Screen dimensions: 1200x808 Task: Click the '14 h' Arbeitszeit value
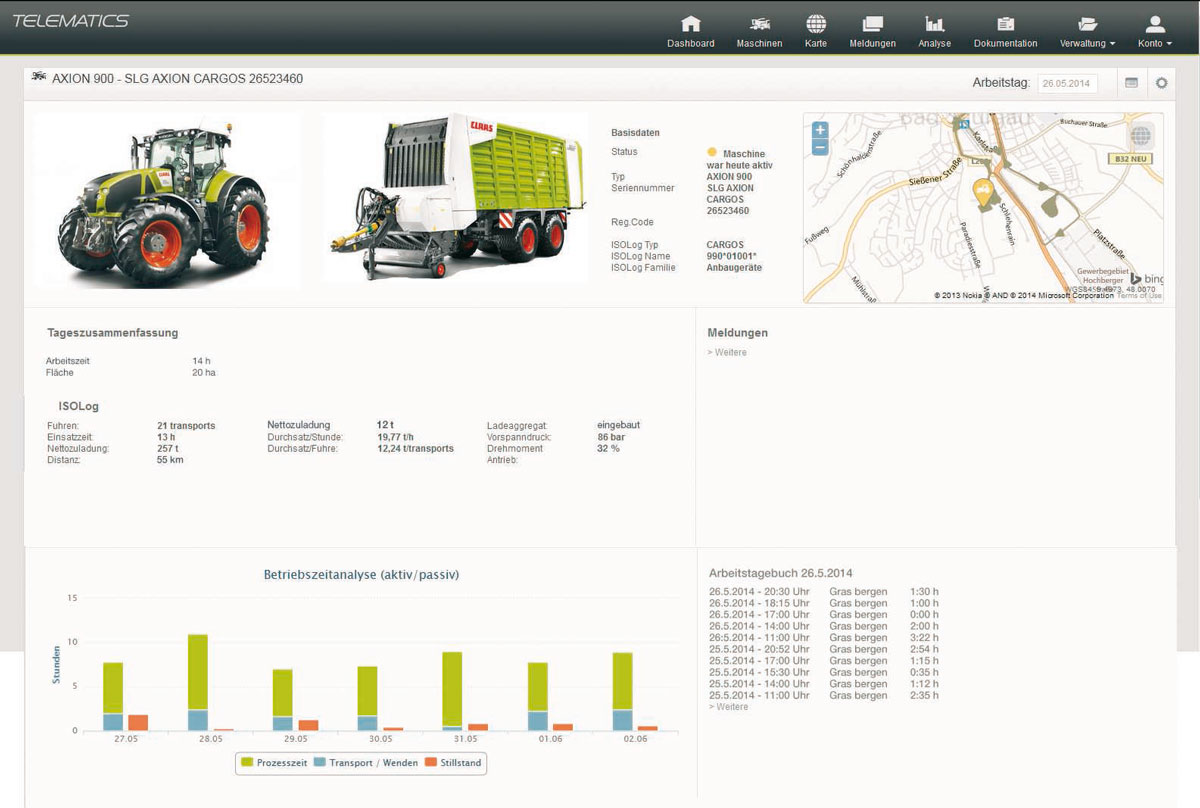pyautogui.click(x=201, y=361)
